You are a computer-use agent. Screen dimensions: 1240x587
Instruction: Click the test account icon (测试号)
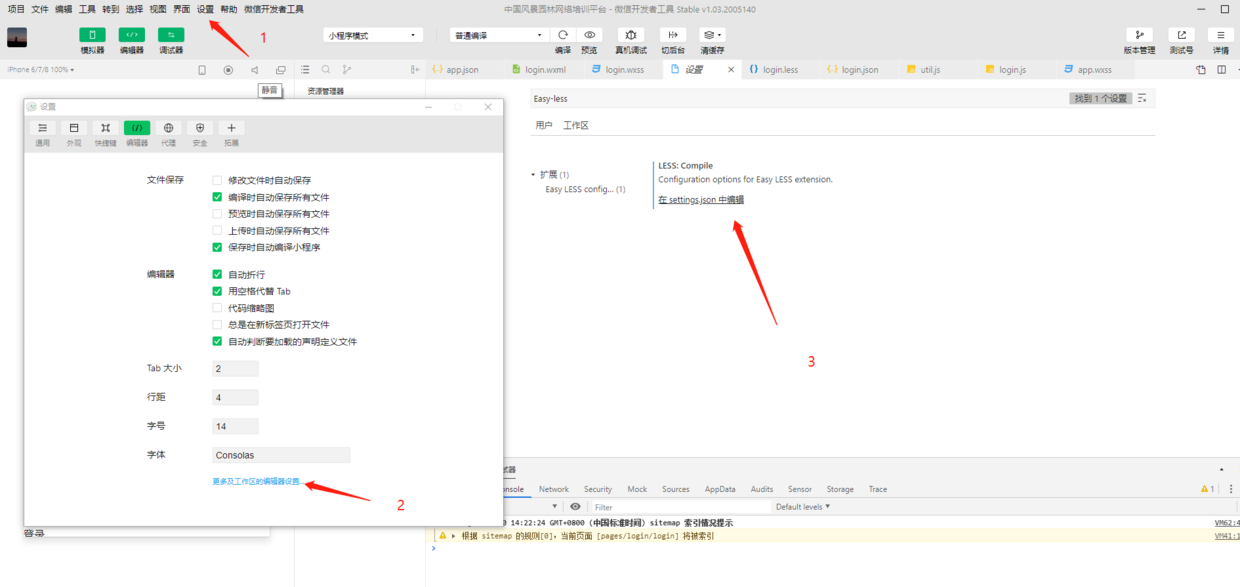click(1181, 35)
